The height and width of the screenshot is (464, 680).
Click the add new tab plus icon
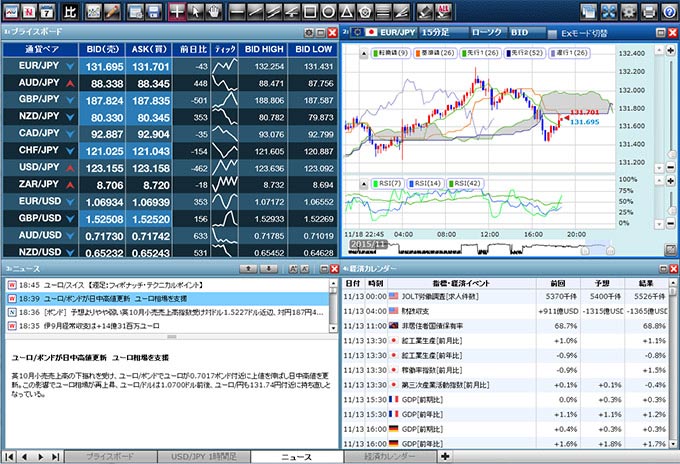(444, 456)
